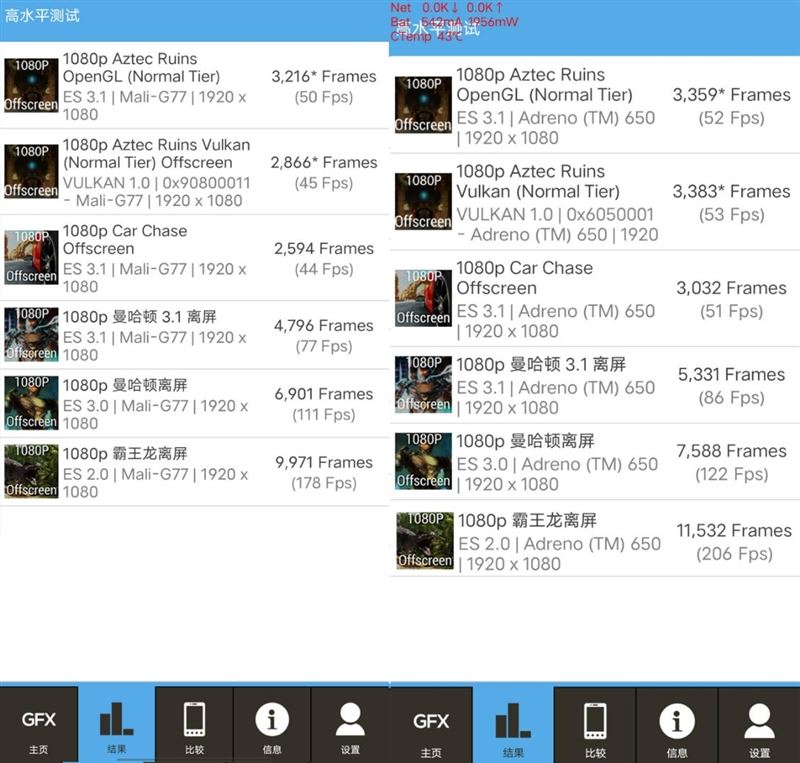This screenshot has width=800, height=763.
Task: Tap 霸王龙离屏 thumbnail, Adreno 650 screen
Action: (425, 540)
